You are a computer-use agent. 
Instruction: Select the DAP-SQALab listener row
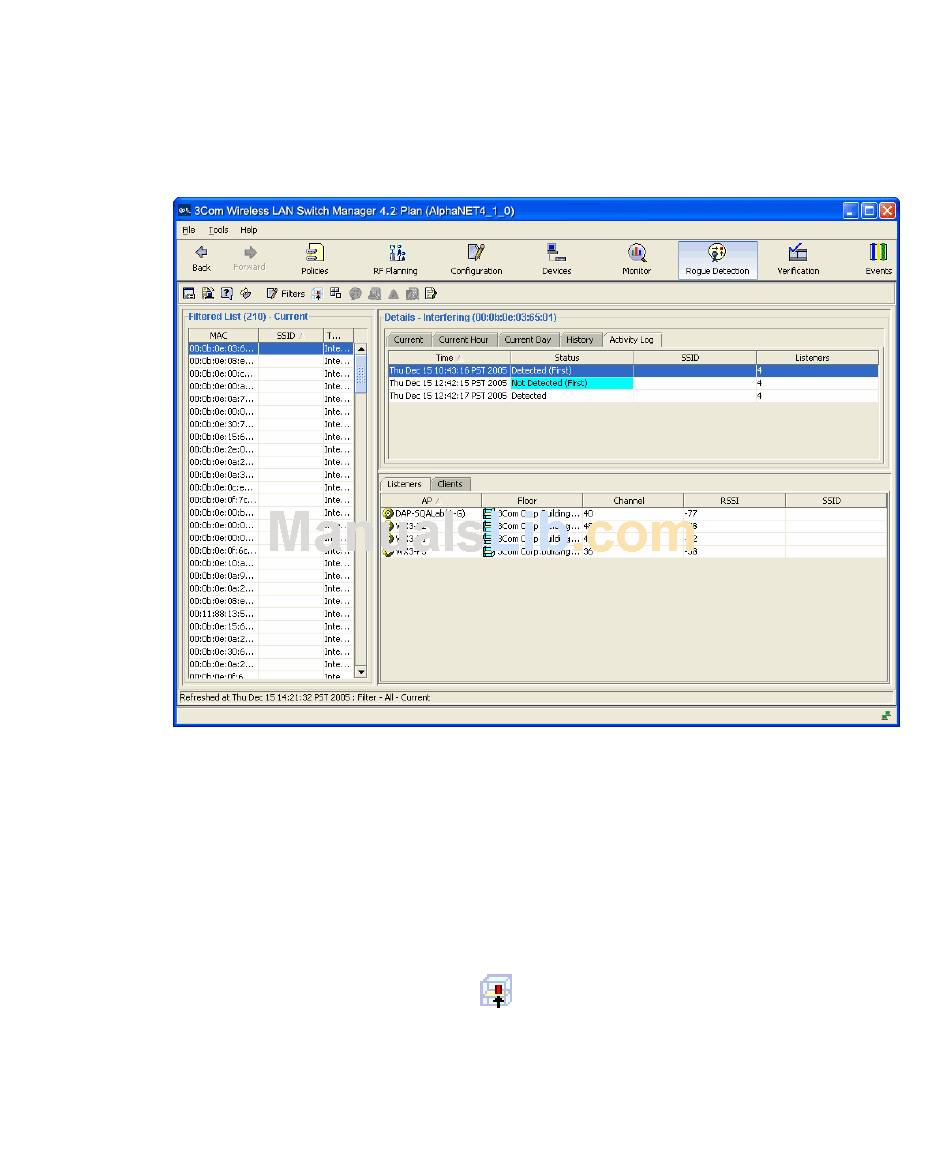[634, 513]
